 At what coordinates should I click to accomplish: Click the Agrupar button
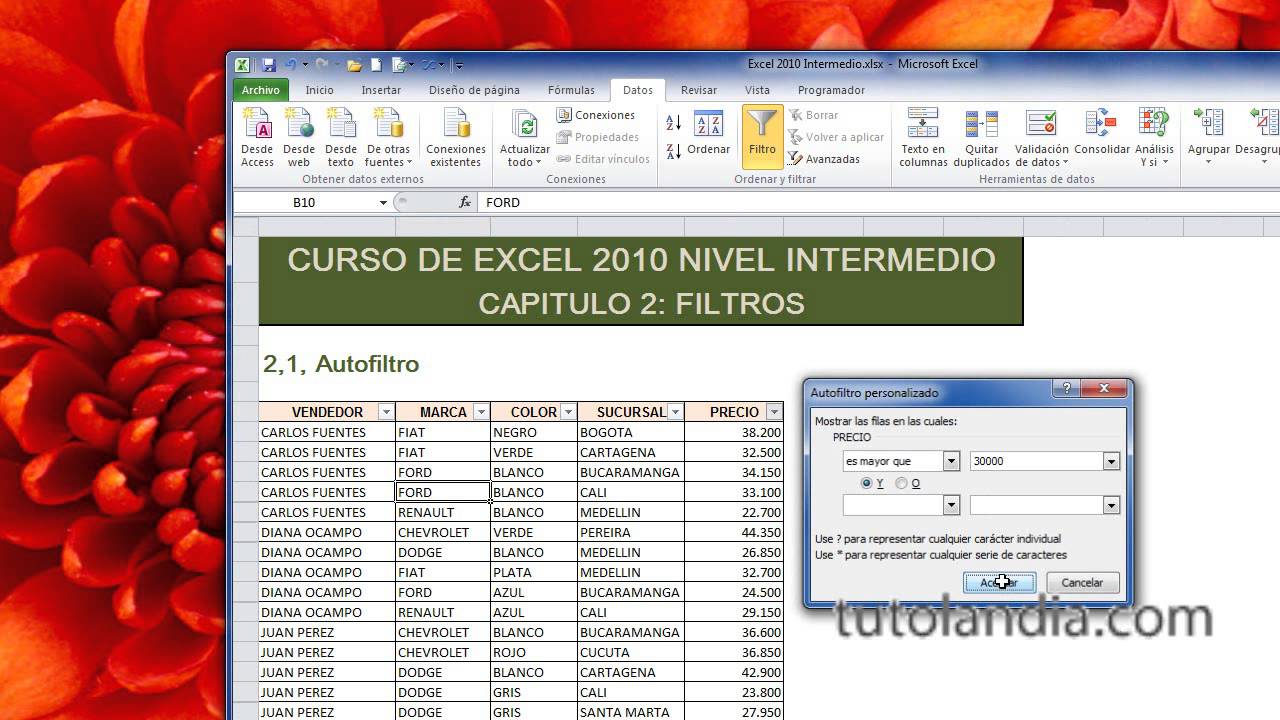[1208, 138]
